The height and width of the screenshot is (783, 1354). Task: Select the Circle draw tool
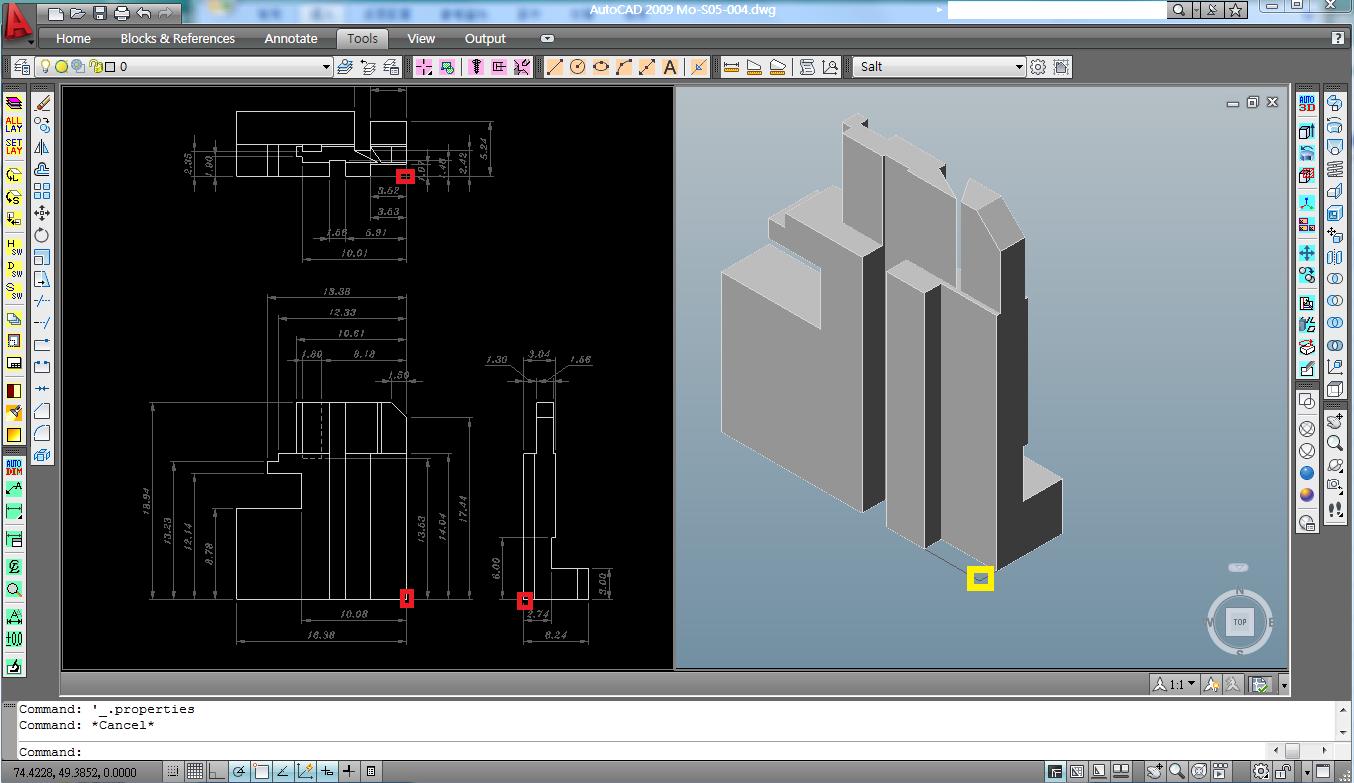tap(578, 67)
